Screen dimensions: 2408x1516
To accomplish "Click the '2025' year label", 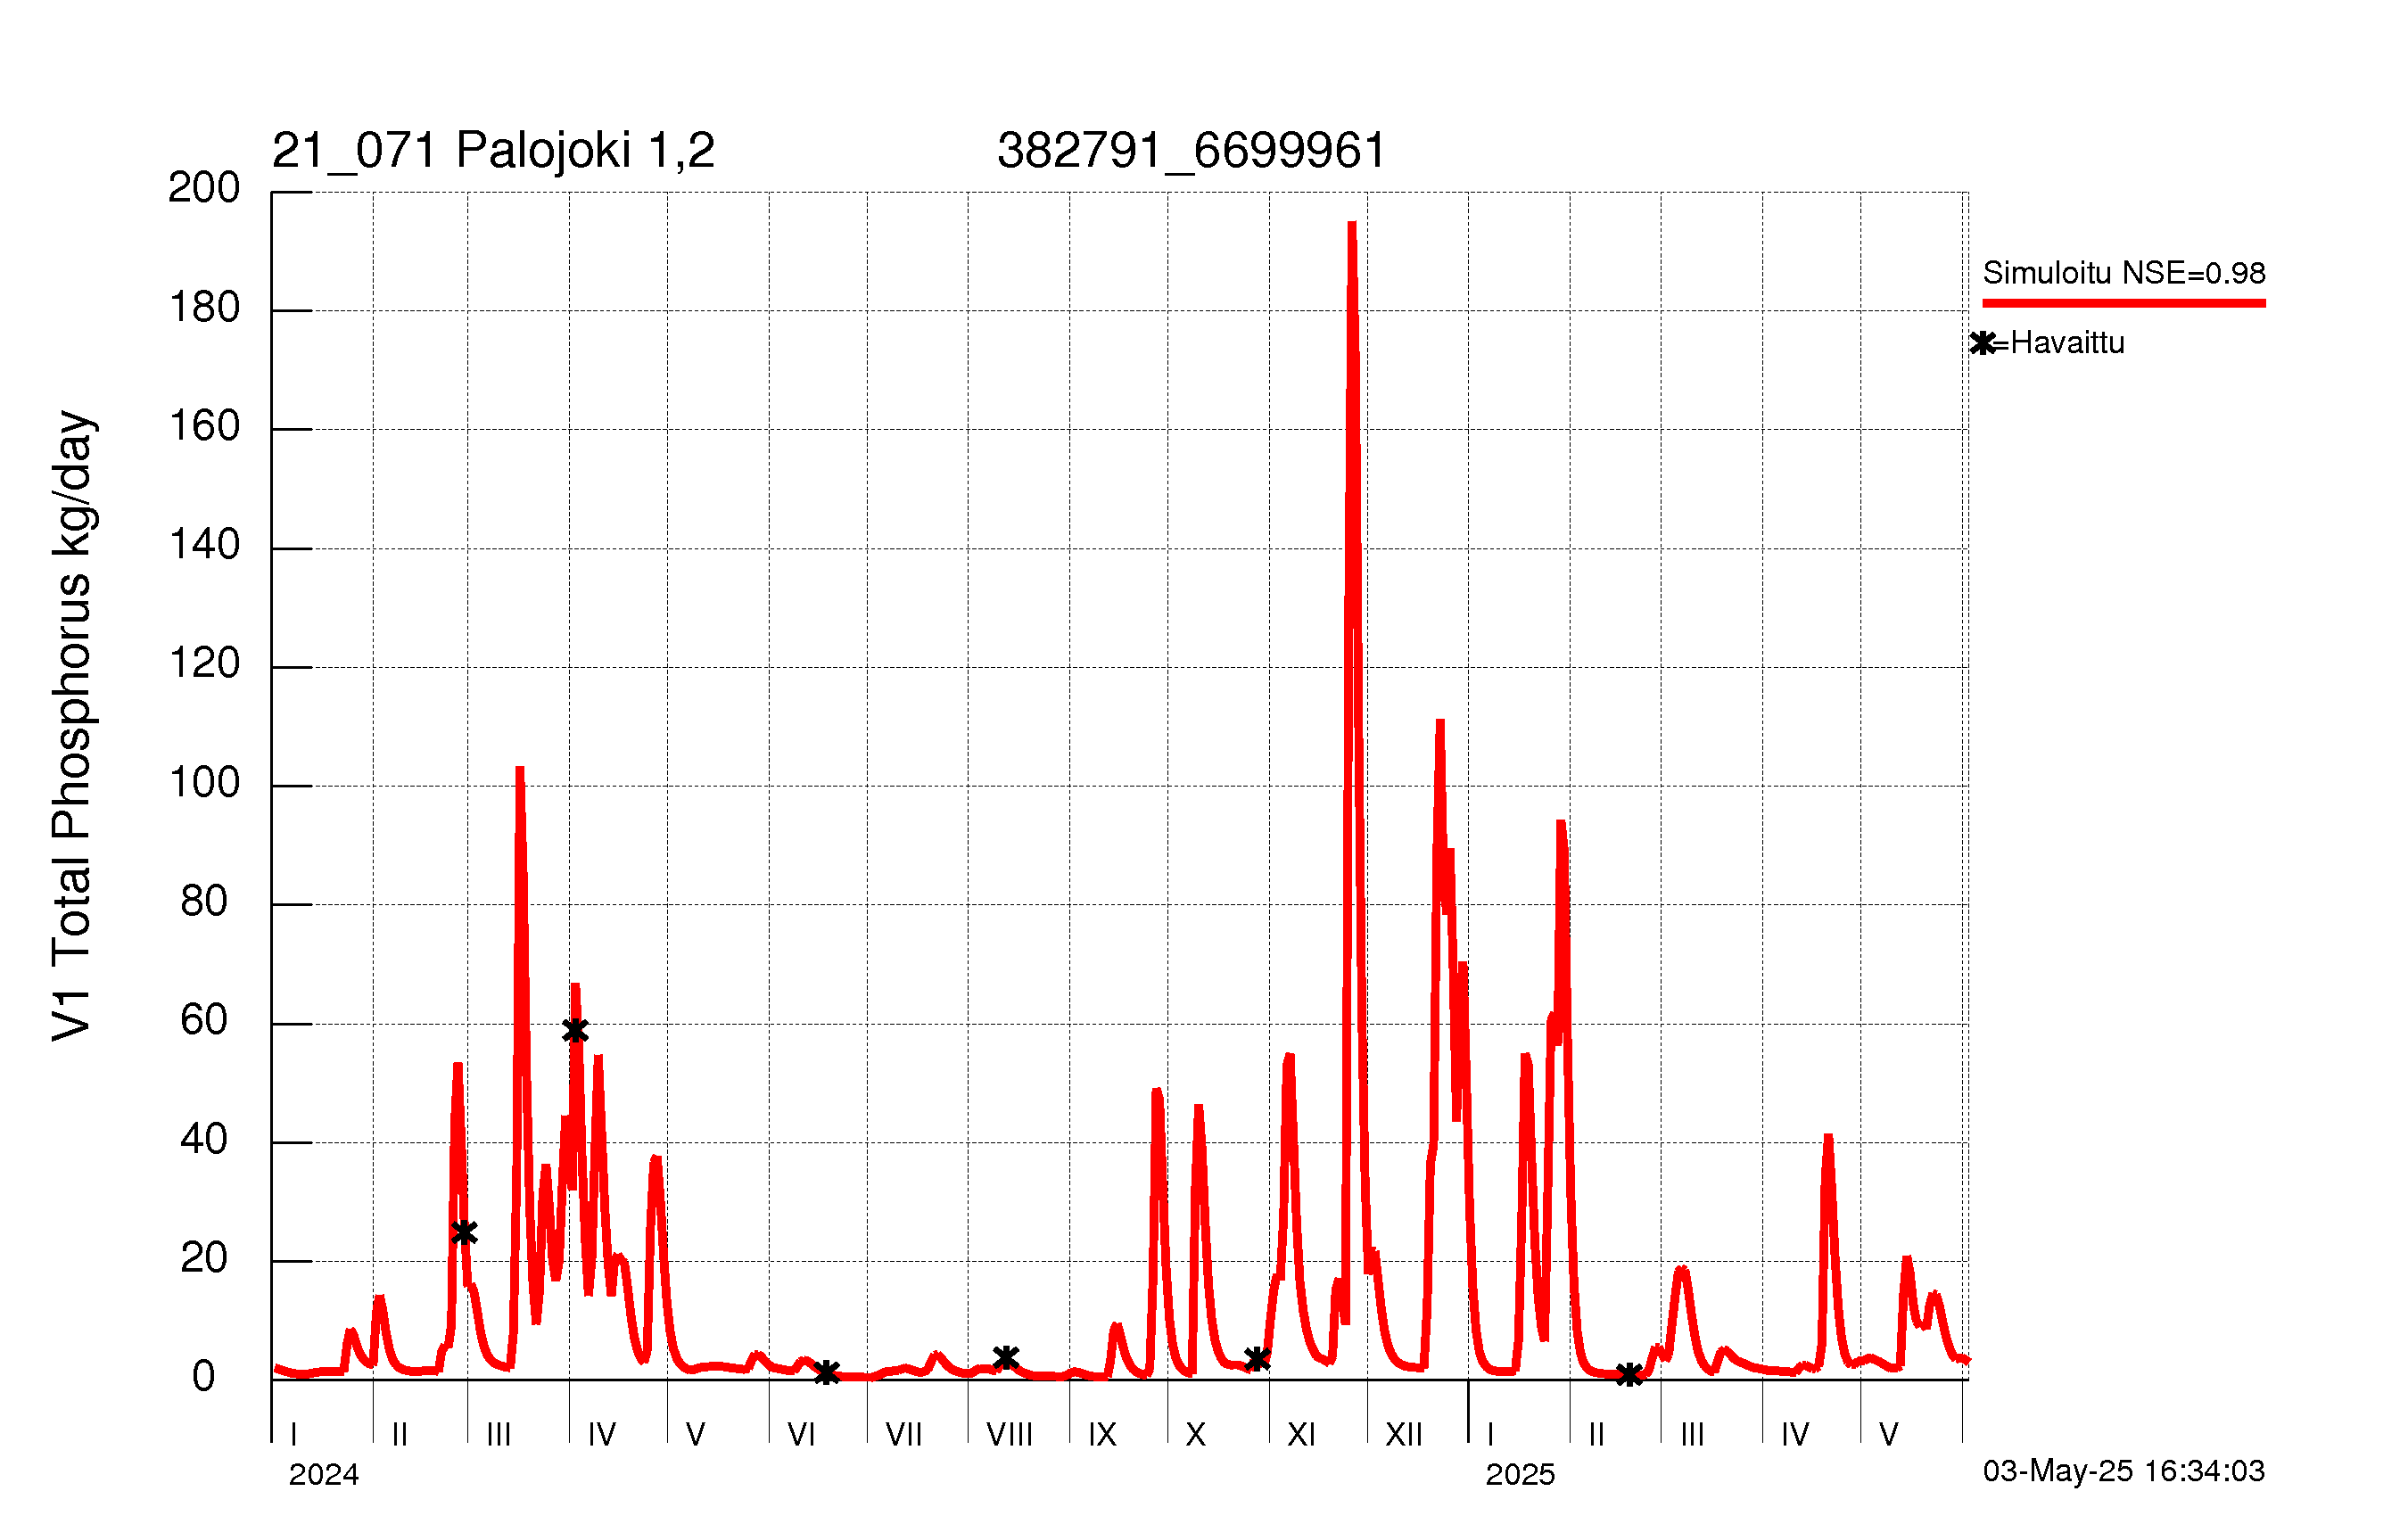I will click(x=1520, y=1475).
